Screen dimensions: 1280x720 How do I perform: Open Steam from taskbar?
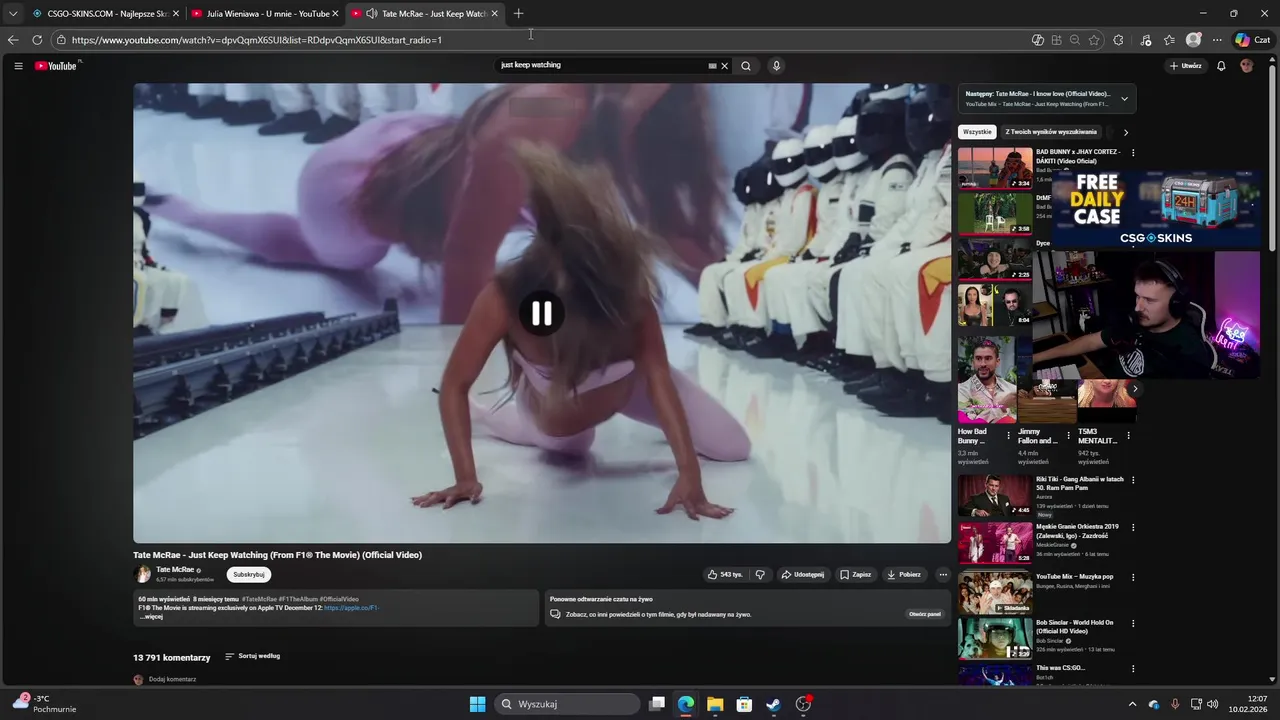[x=773, y=704]
